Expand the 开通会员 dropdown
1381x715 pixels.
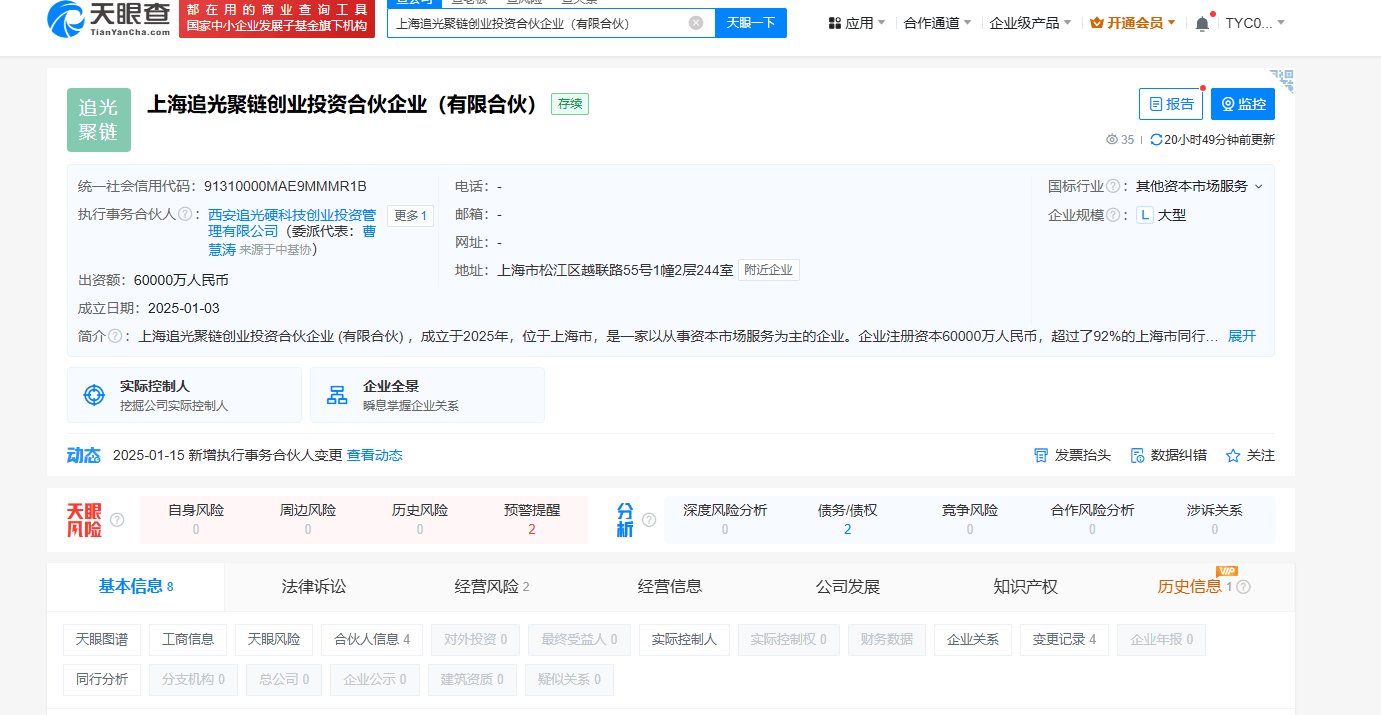(x=1172, y=23)
